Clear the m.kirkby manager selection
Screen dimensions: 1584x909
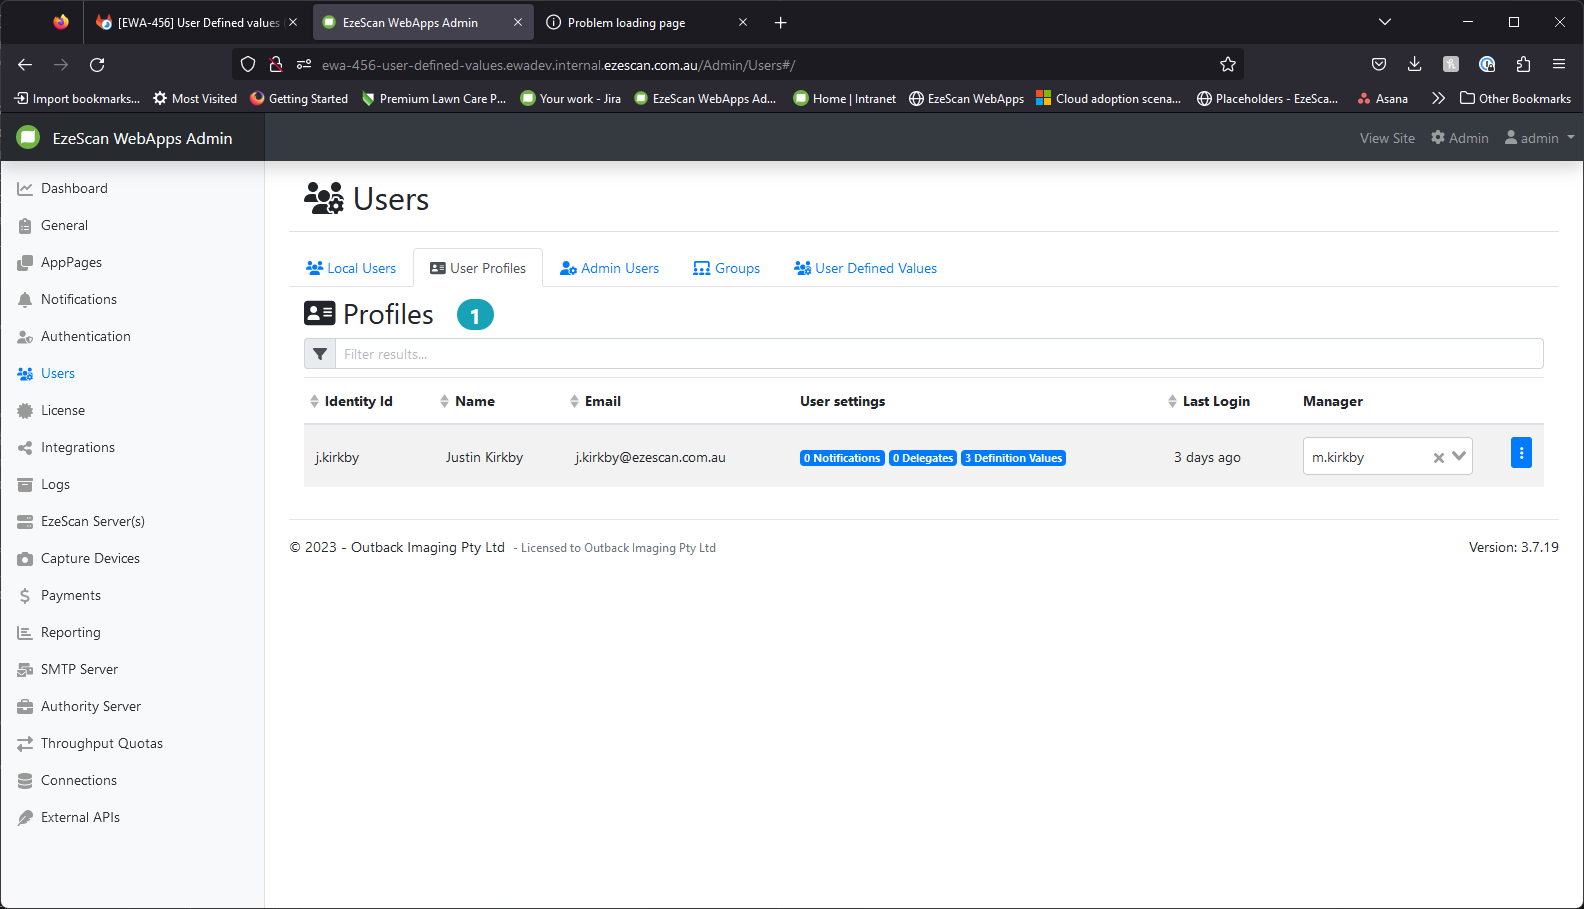coord(1438,458)
